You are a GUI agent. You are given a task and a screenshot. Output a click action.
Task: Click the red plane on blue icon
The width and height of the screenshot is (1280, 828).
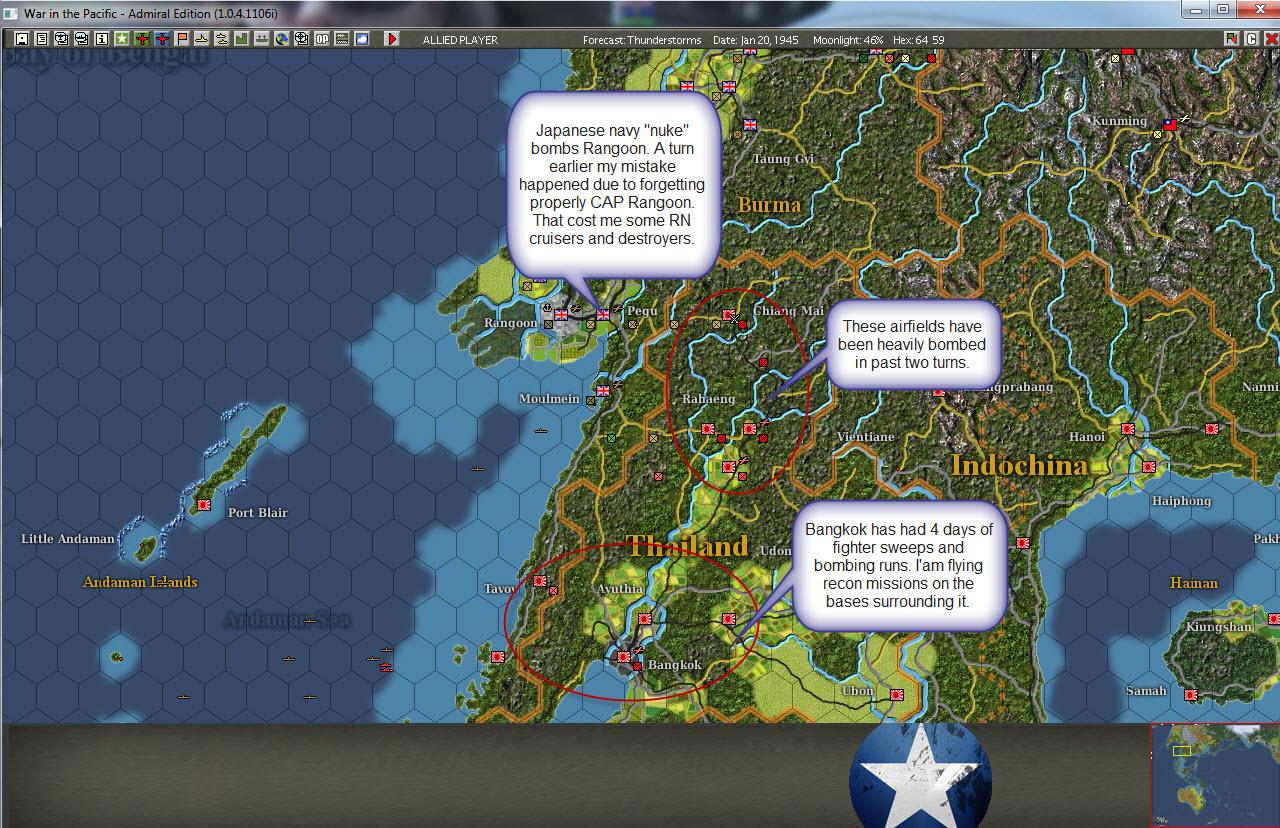(x=162, y=39)
